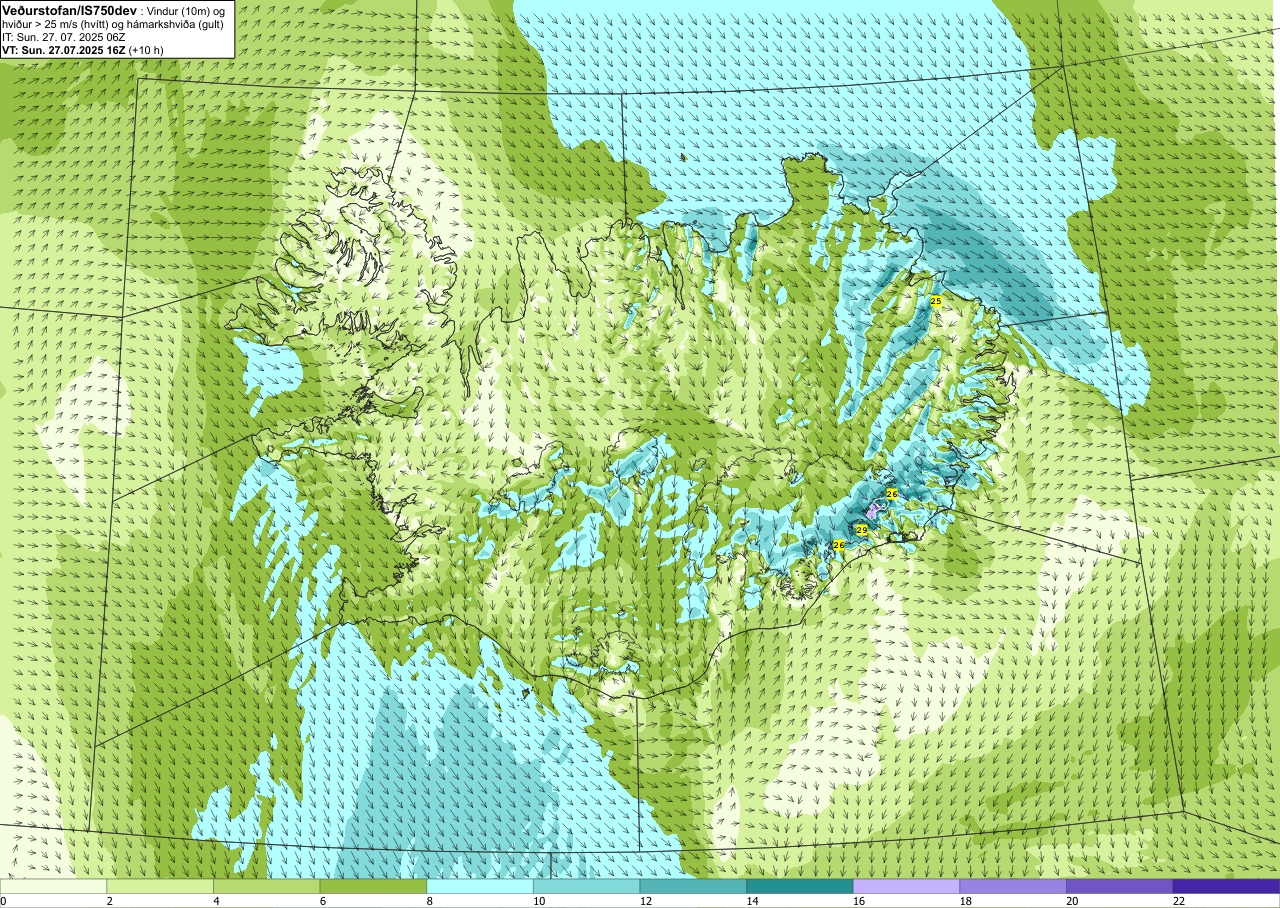
Task: Select the 18–20 m/s light purple swatch
Action: click(1013, 886)
